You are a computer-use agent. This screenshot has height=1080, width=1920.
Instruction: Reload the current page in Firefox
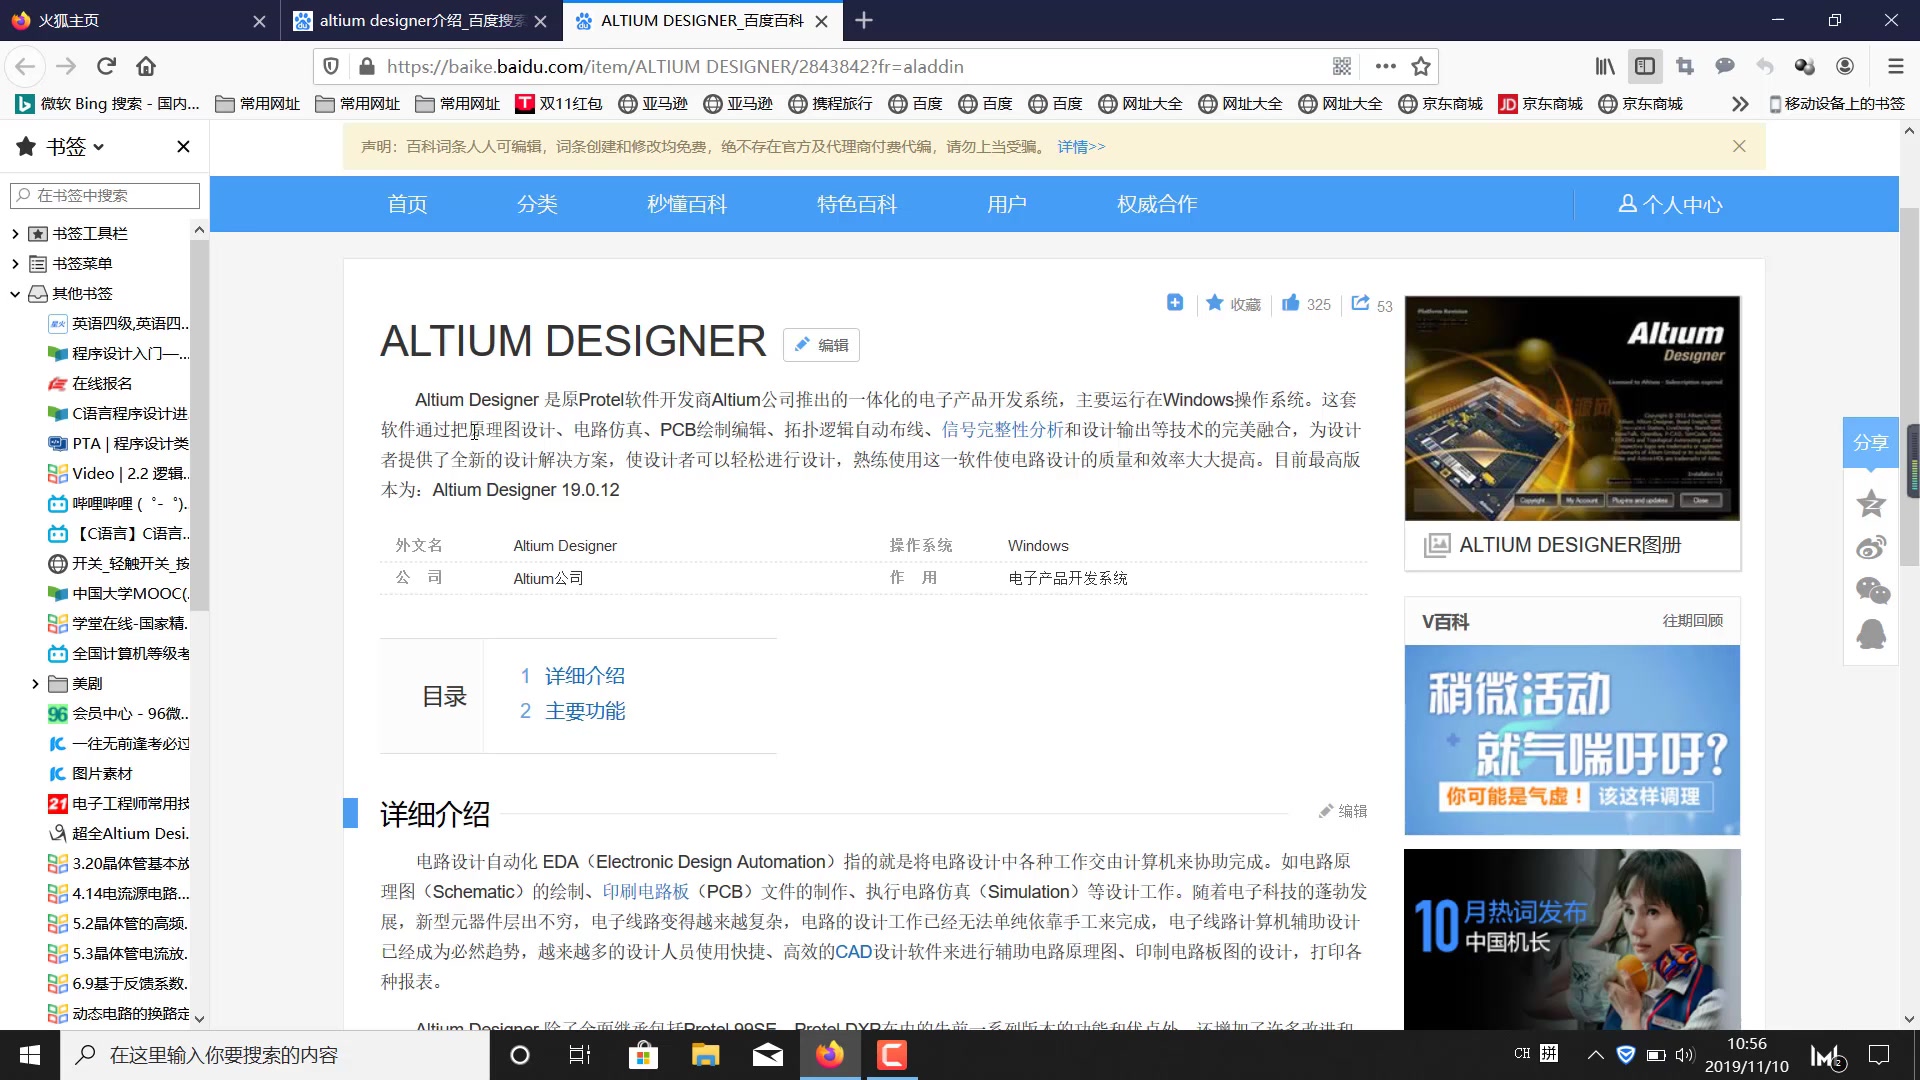click(x=106, y=66)
